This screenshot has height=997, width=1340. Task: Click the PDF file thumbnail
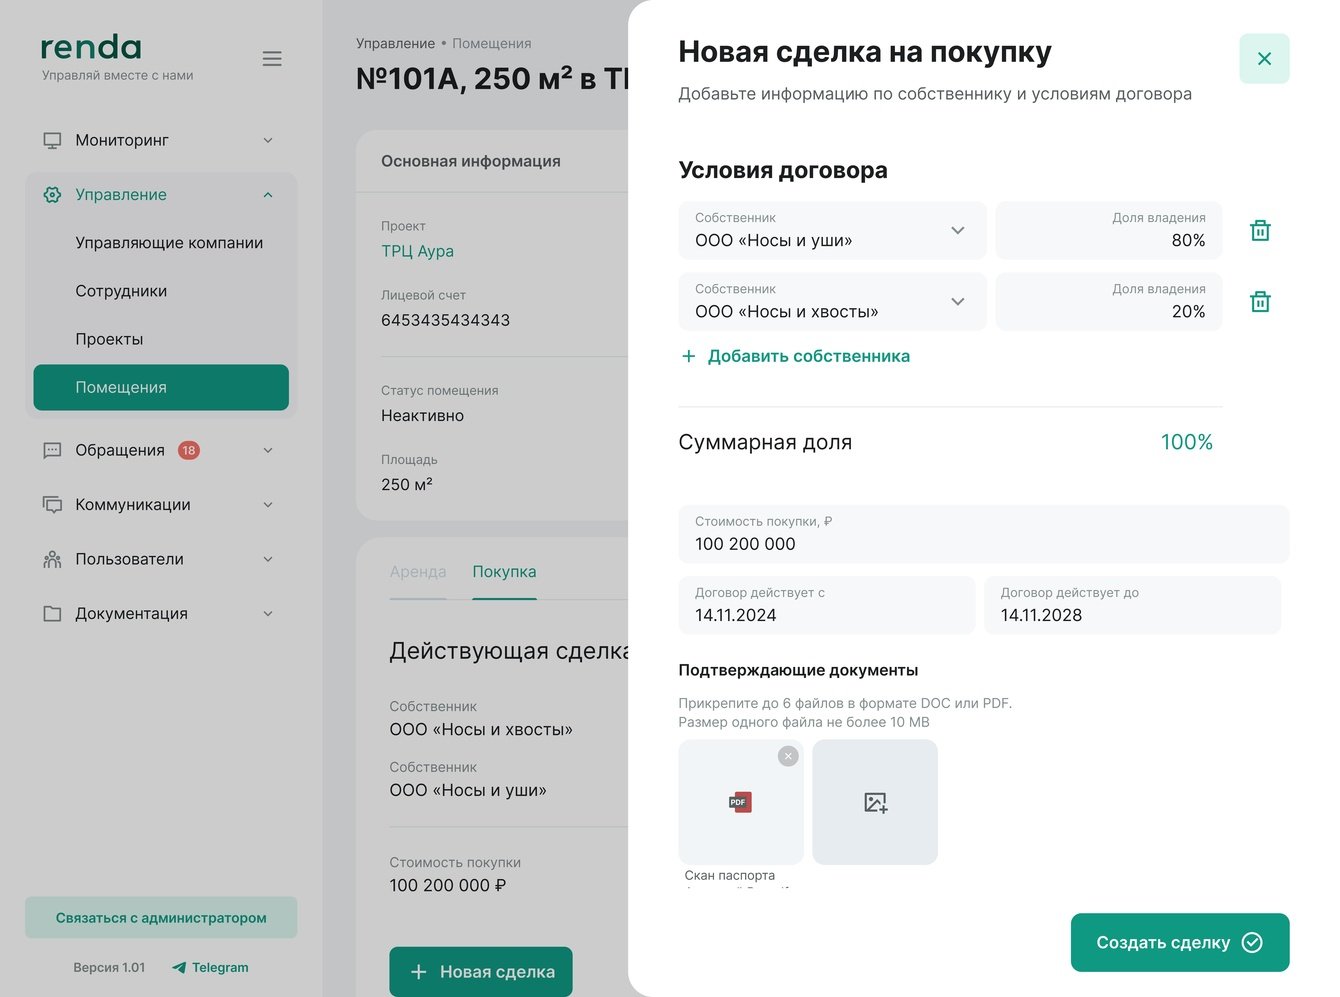(x=740, y=802)
